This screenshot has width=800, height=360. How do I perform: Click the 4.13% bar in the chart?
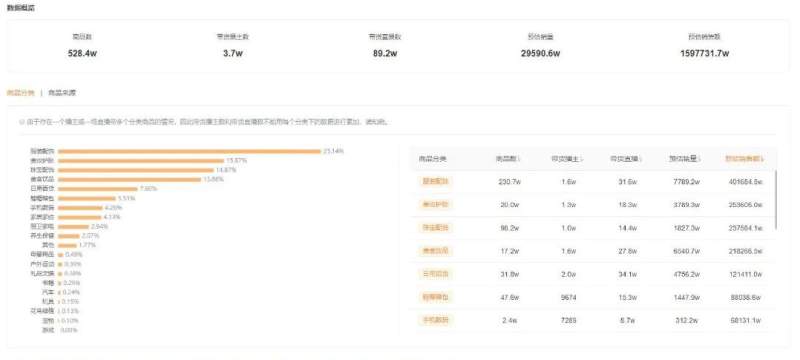coord(80,217)
